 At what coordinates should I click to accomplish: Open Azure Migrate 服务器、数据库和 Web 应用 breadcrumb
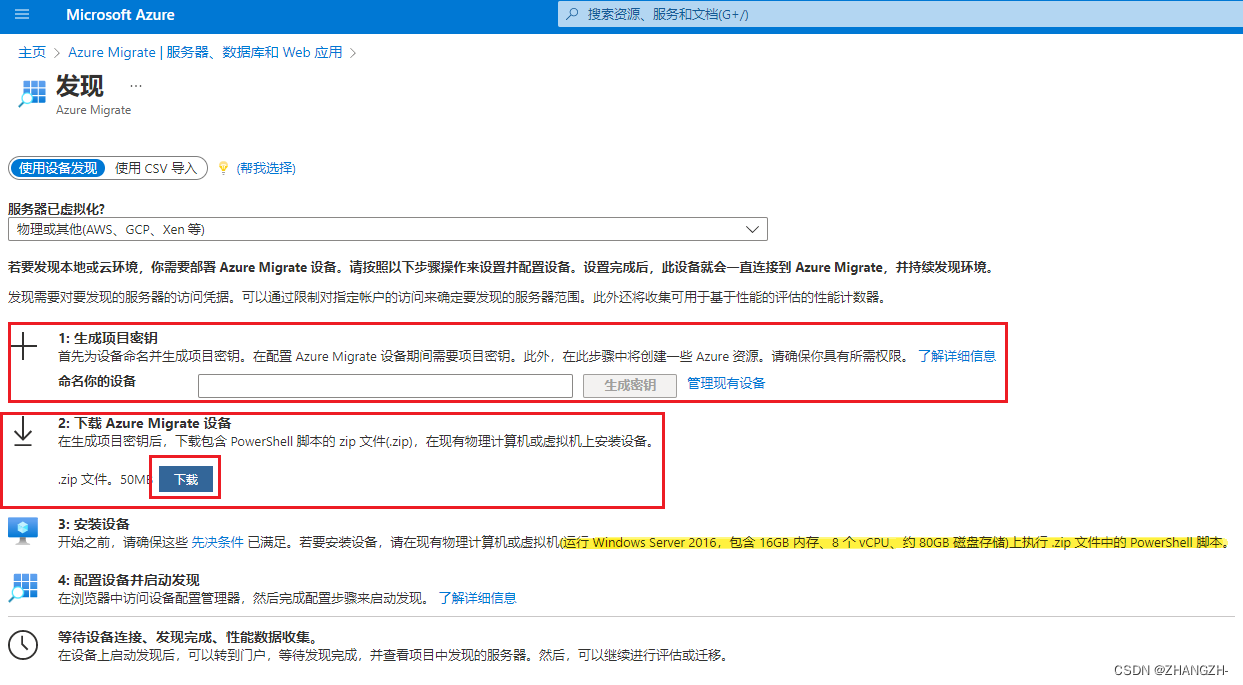(205, 52)
